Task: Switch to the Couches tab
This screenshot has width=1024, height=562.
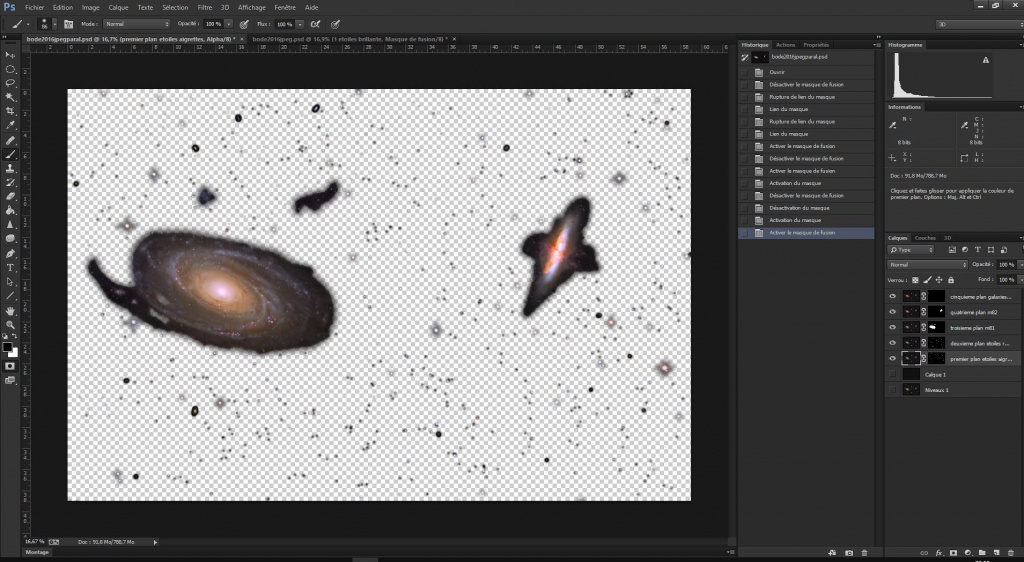Action: point(925,238)
